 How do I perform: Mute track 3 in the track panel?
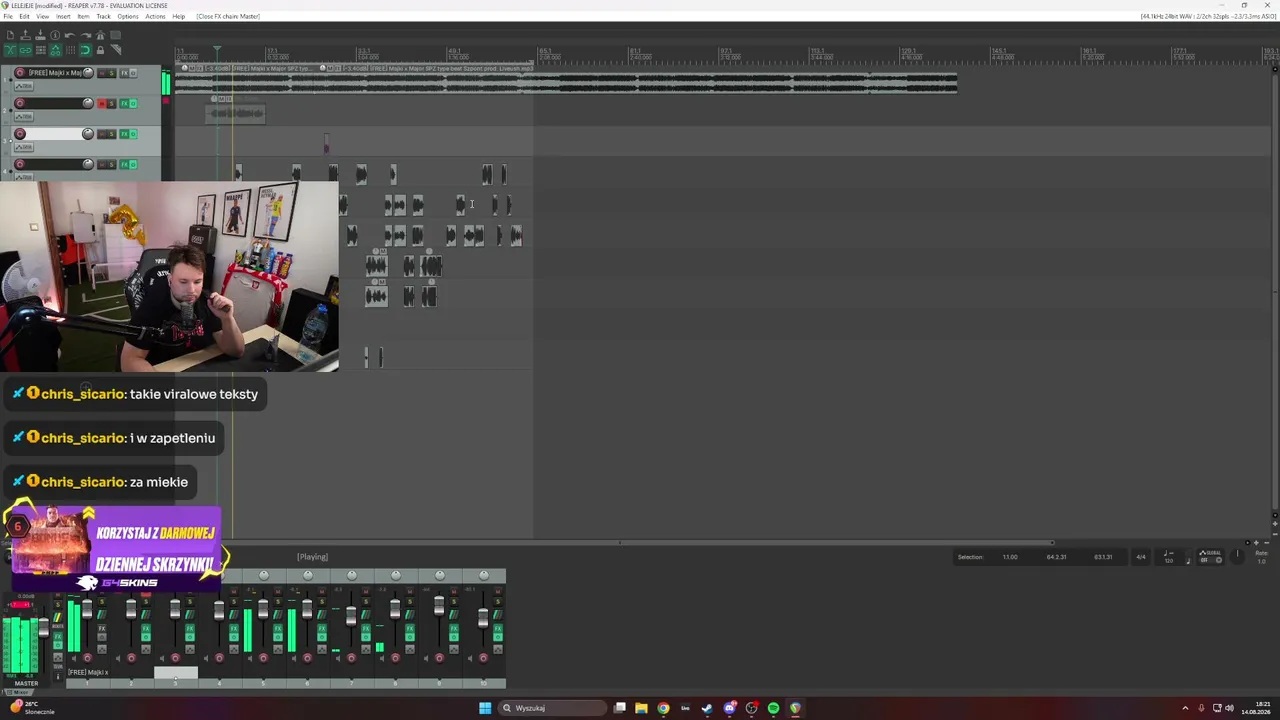click(x=101, y=134)
